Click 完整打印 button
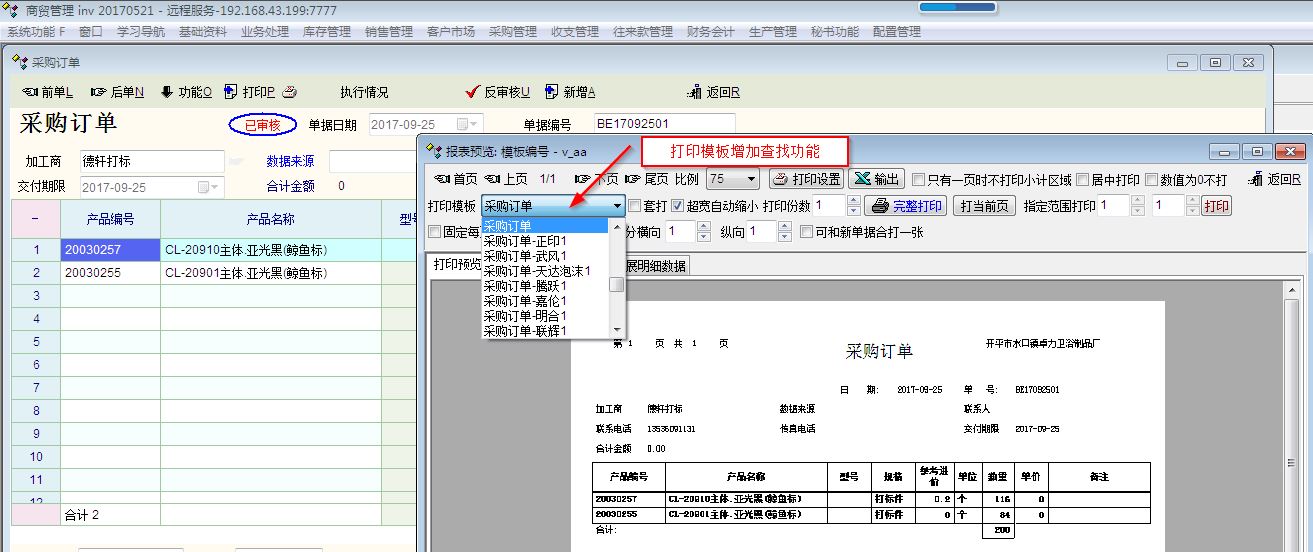 [906, 207]
